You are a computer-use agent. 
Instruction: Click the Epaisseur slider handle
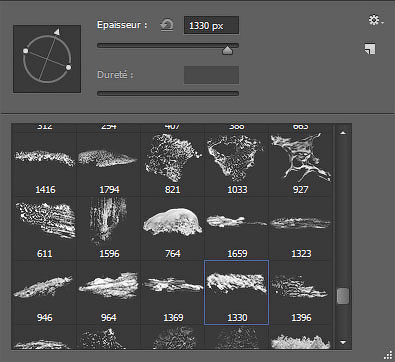[x=227, y=50]
